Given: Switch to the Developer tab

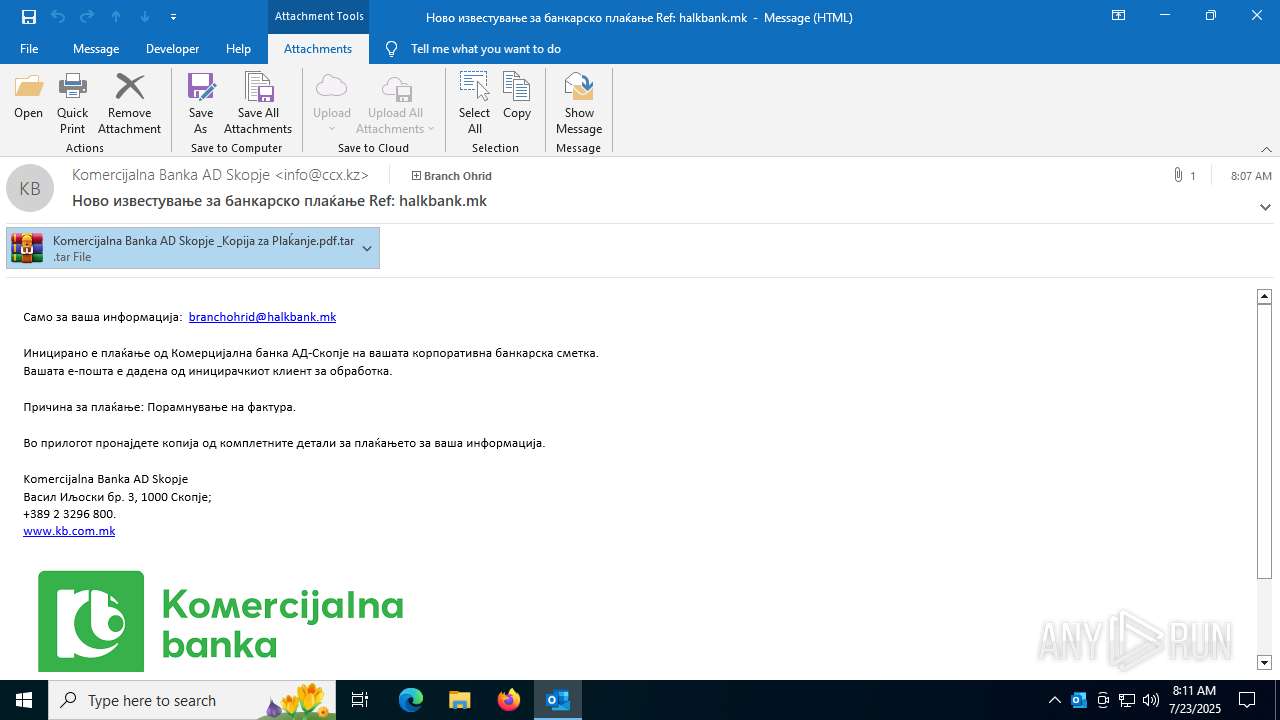Looking at the screenshot, I should 172,49.
